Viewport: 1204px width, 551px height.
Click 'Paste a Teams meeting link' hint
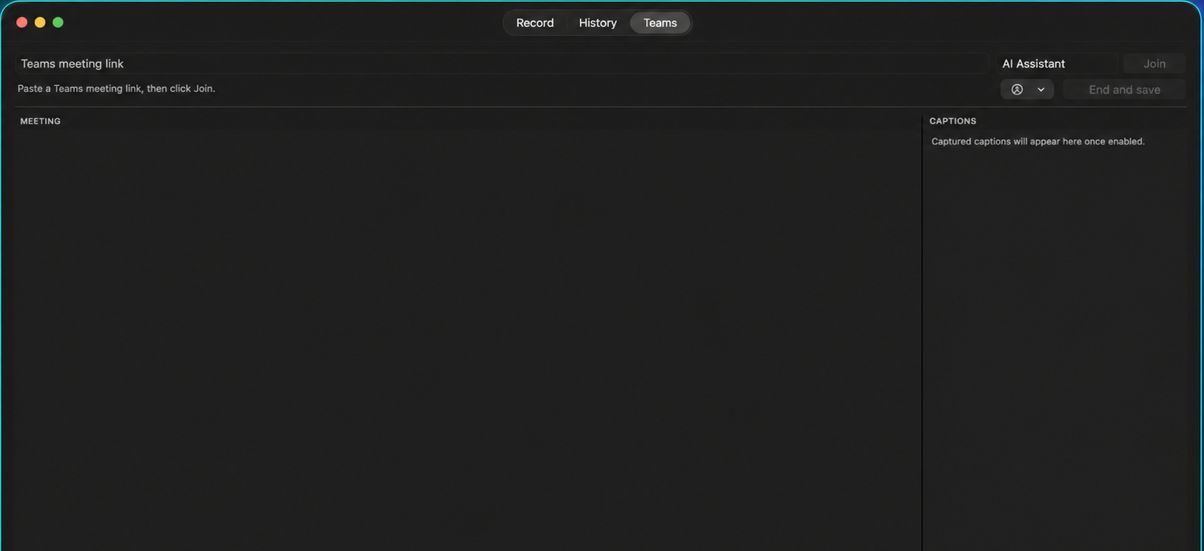(116, 89)
